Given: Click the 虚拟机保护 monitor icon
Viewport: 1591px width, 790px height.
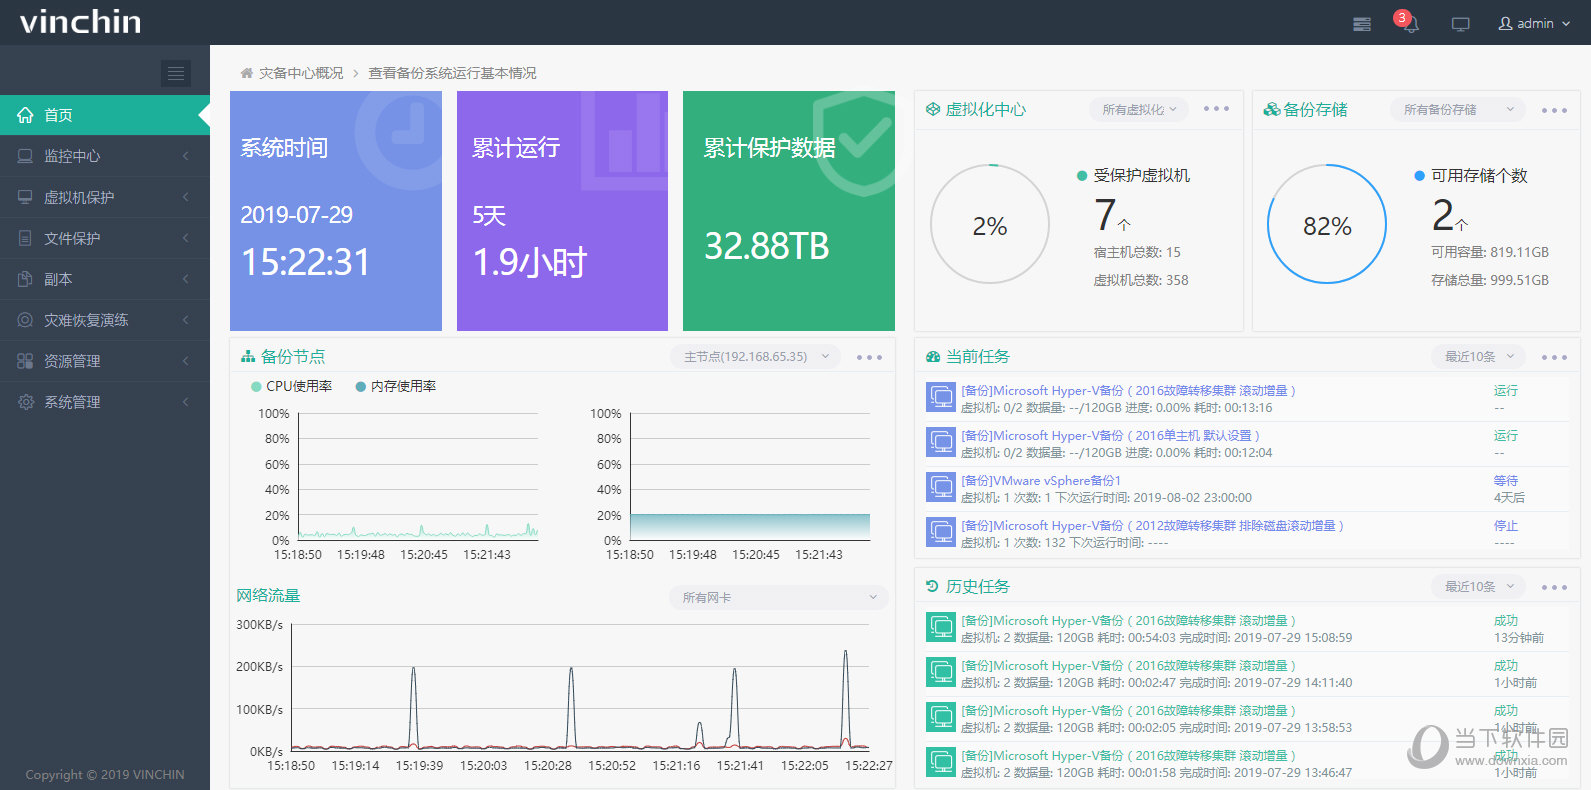Looking at the screenshot, I should point(26,197).
